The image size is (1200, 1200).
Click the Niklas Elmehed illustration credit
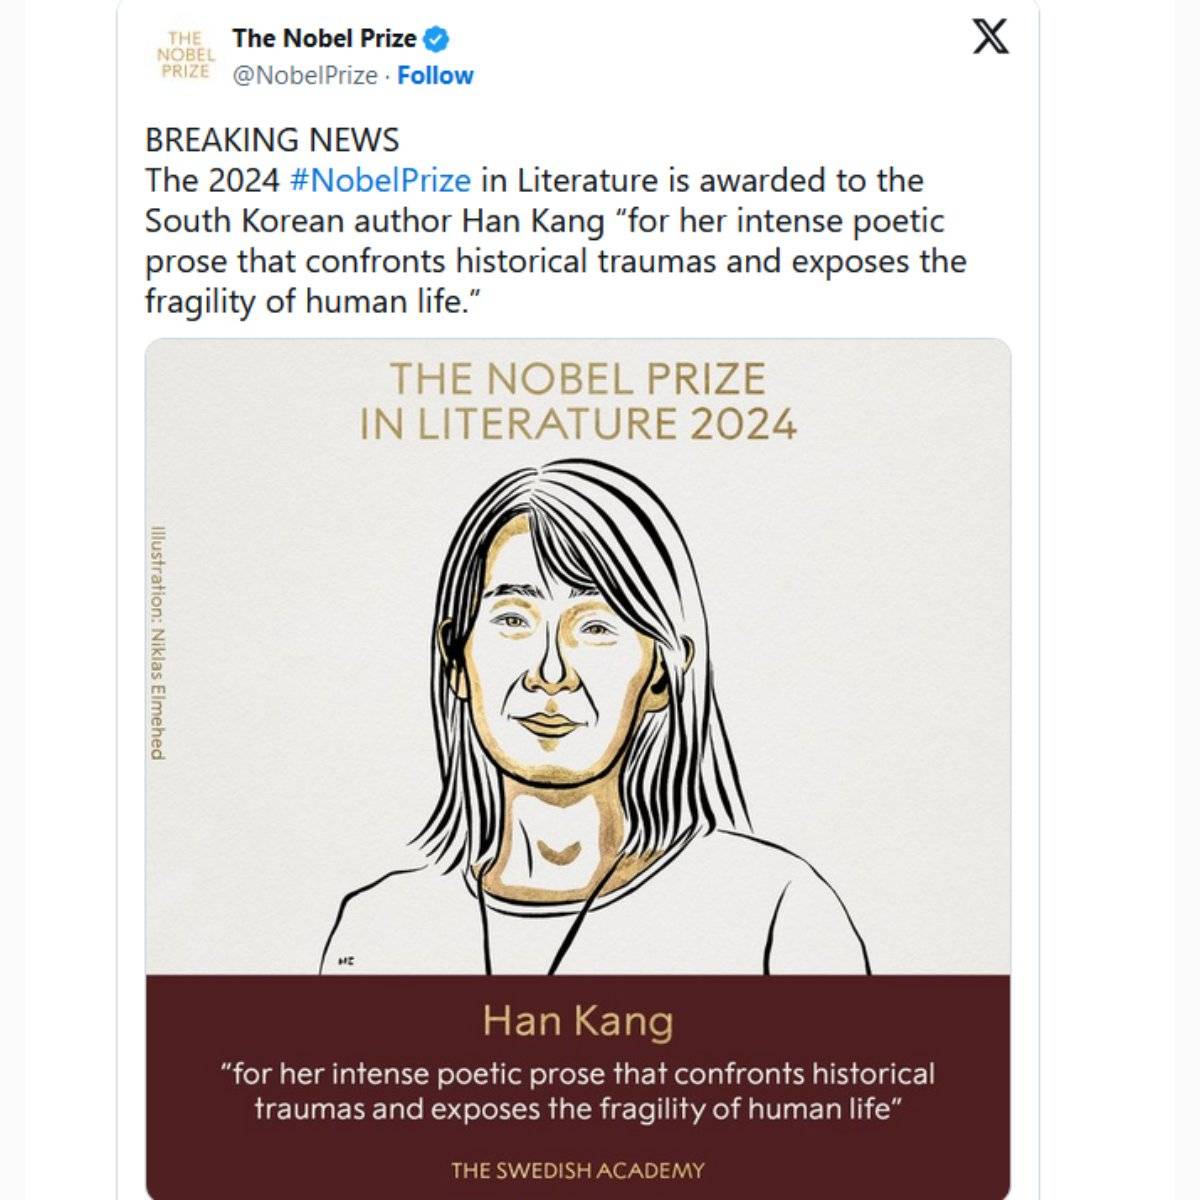157,642
